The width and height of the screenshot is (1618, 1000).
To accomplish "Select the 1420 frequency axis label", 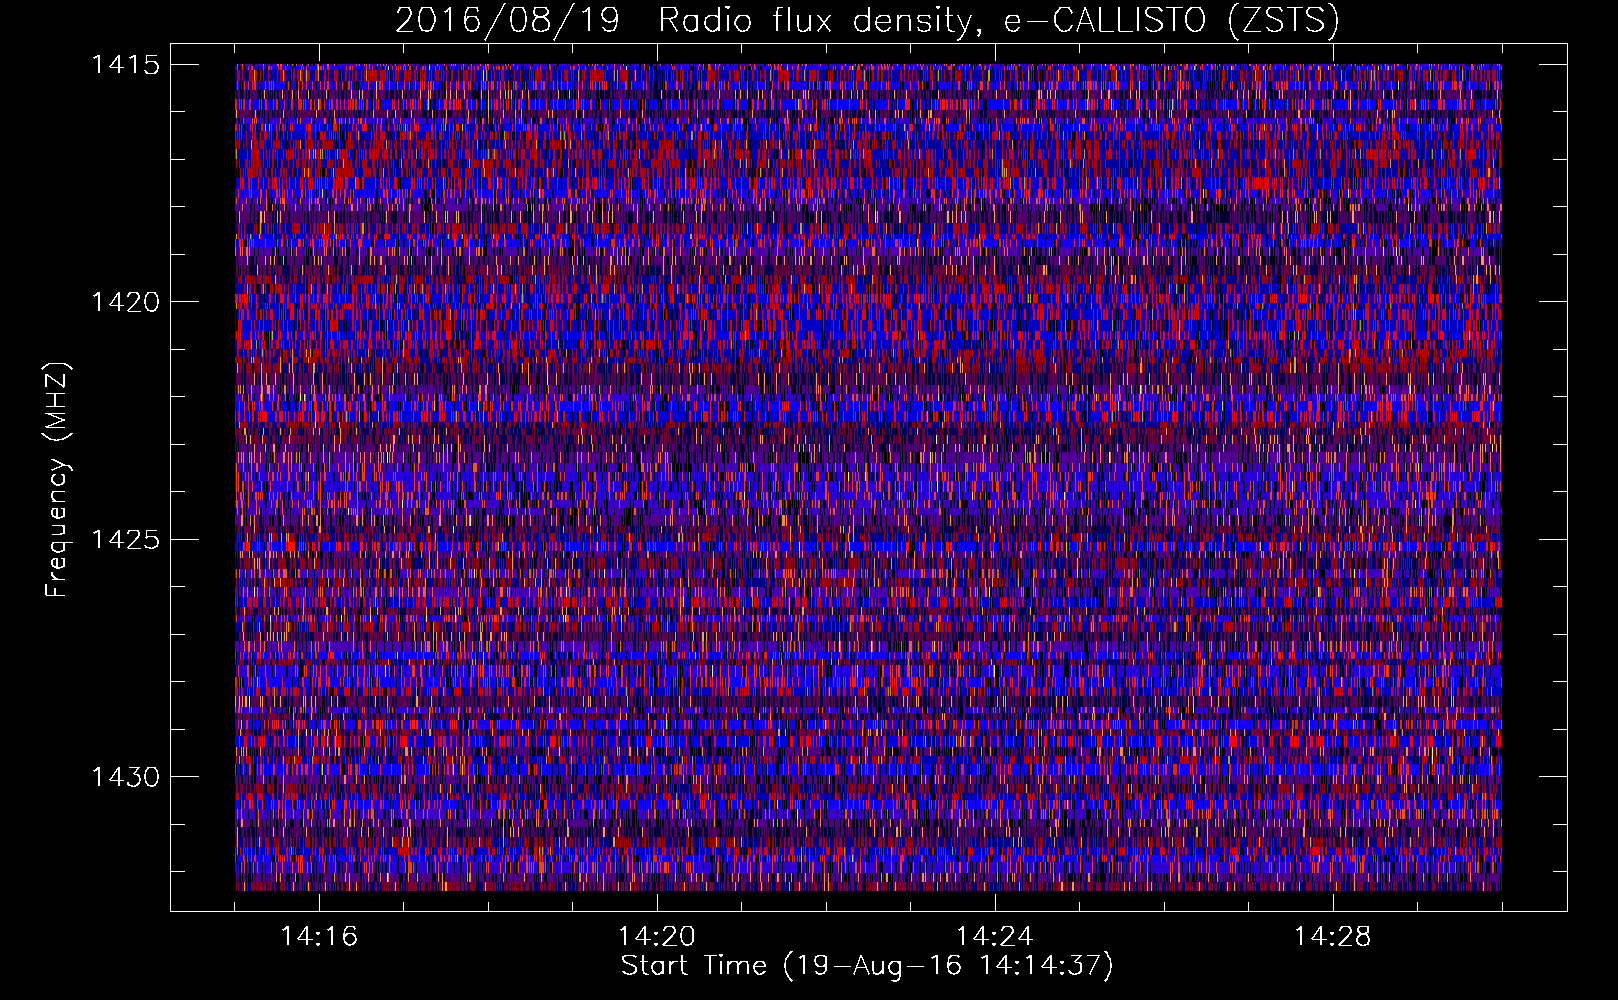I will point(125,302).
